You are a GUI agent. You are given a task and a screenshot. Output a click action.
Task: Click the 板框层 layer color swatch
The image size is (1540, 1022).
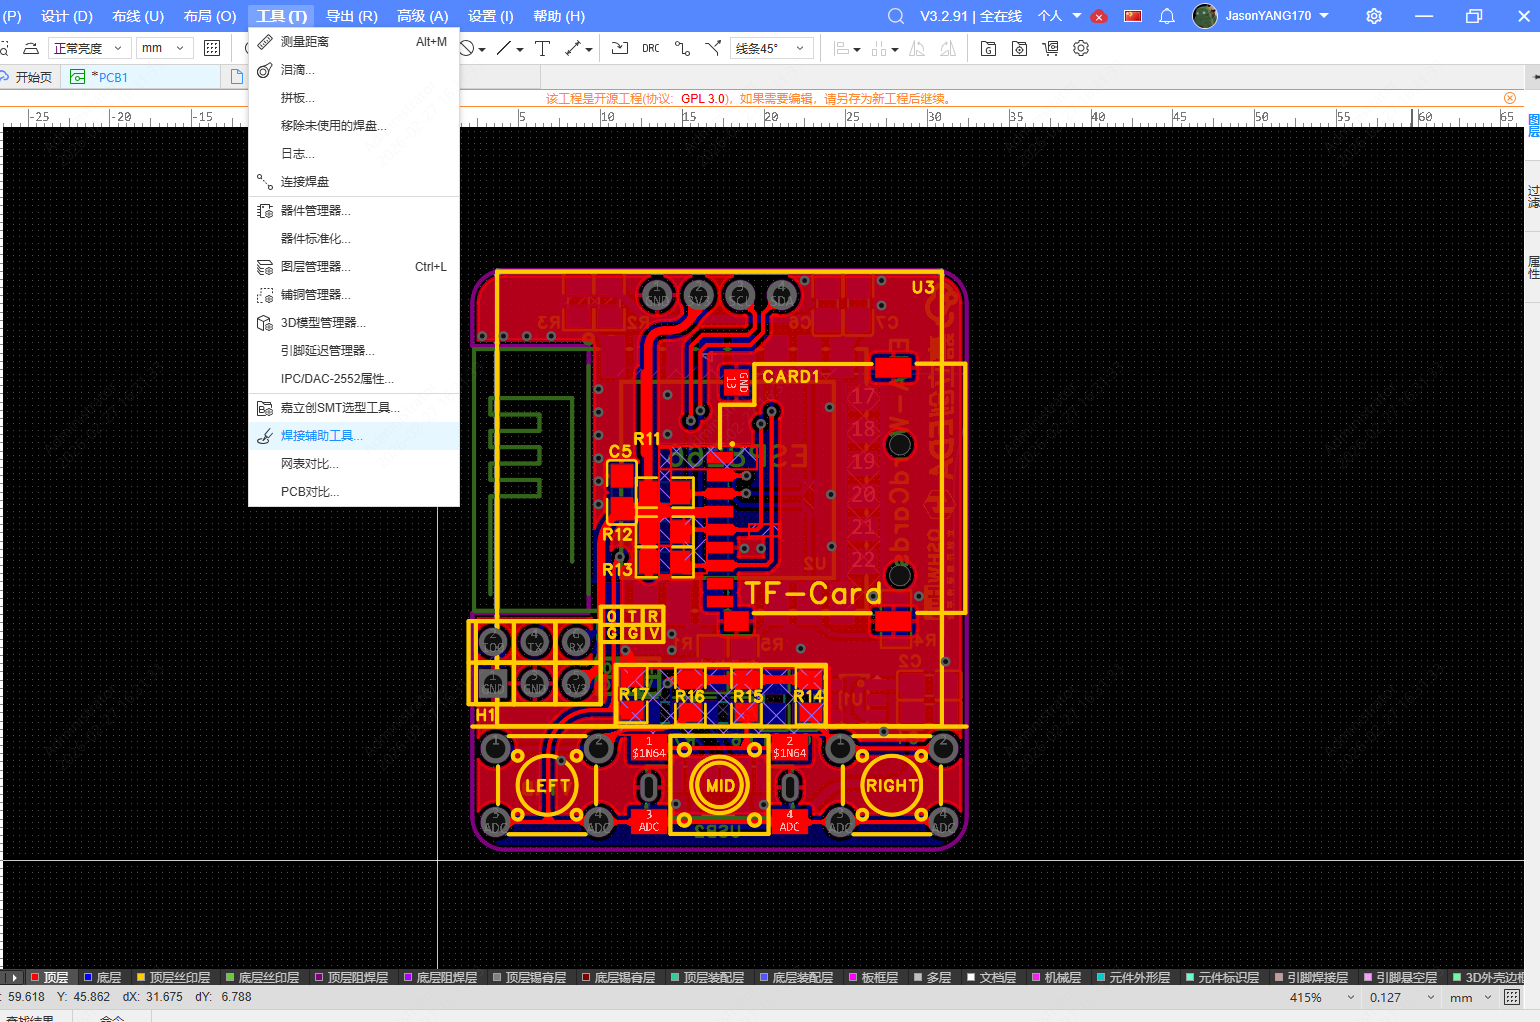click(x=854, y=977)
